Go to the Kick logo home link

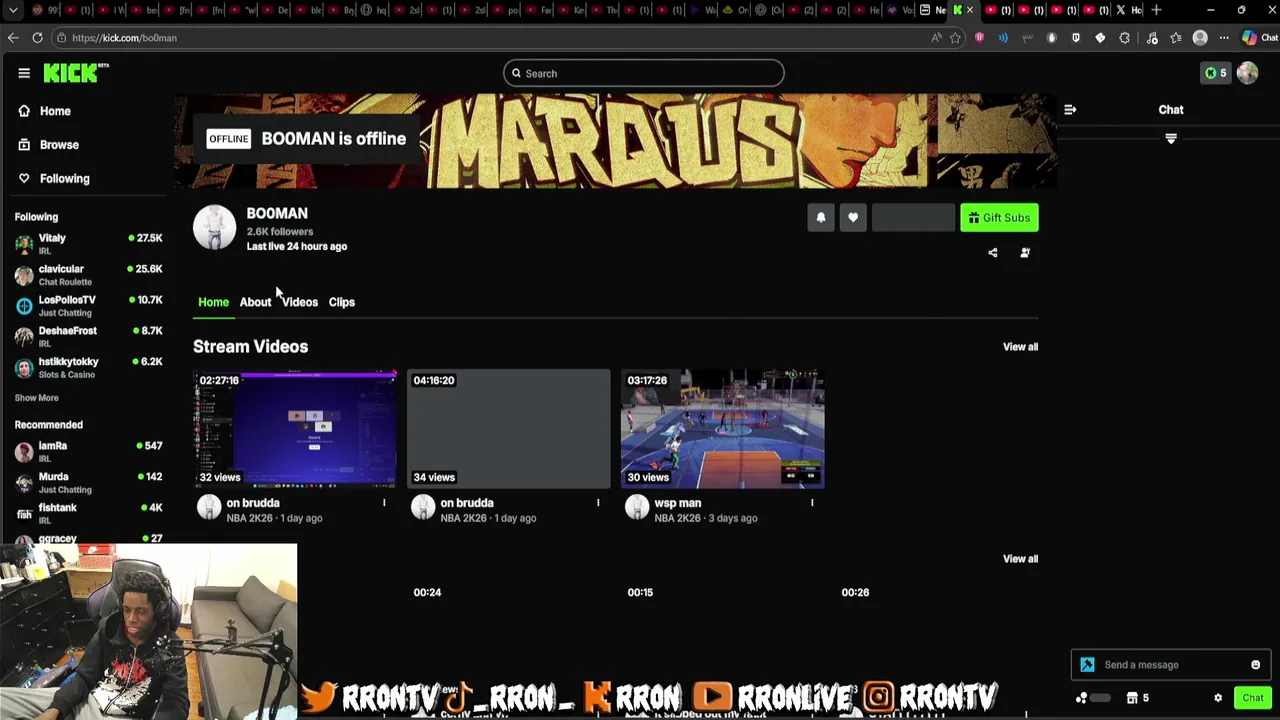pos(75,73)
